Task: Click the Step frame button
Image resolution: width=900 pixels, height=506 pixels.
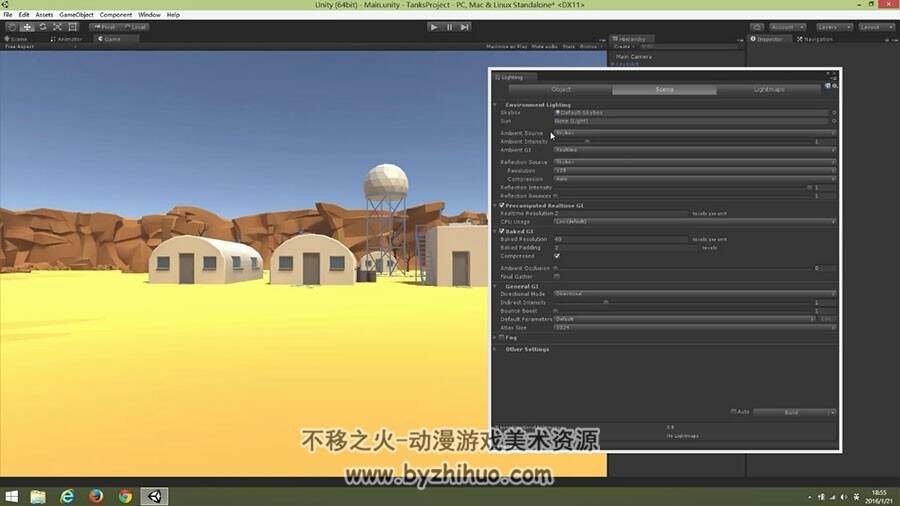Action: pyautogui.click(x=465, y=27)
